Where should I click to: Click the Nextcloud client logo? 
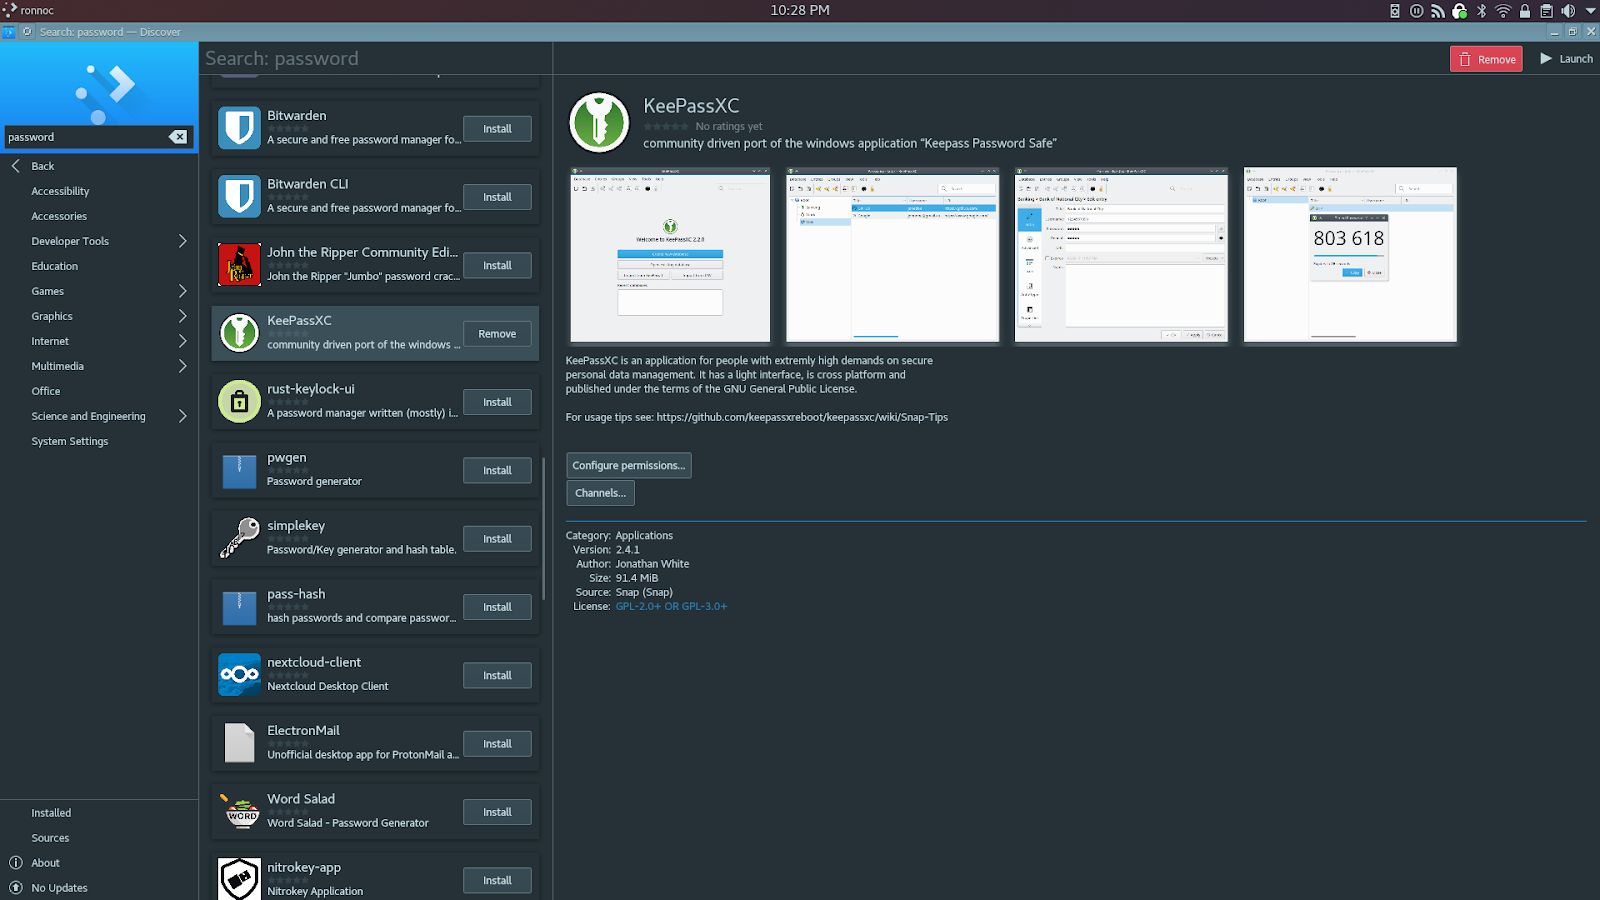pyautogui.click(x=238, y=674)
